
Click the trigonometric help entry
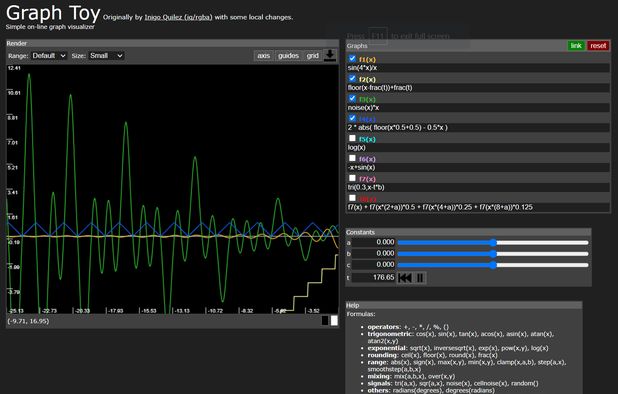[x=461, y=337]
